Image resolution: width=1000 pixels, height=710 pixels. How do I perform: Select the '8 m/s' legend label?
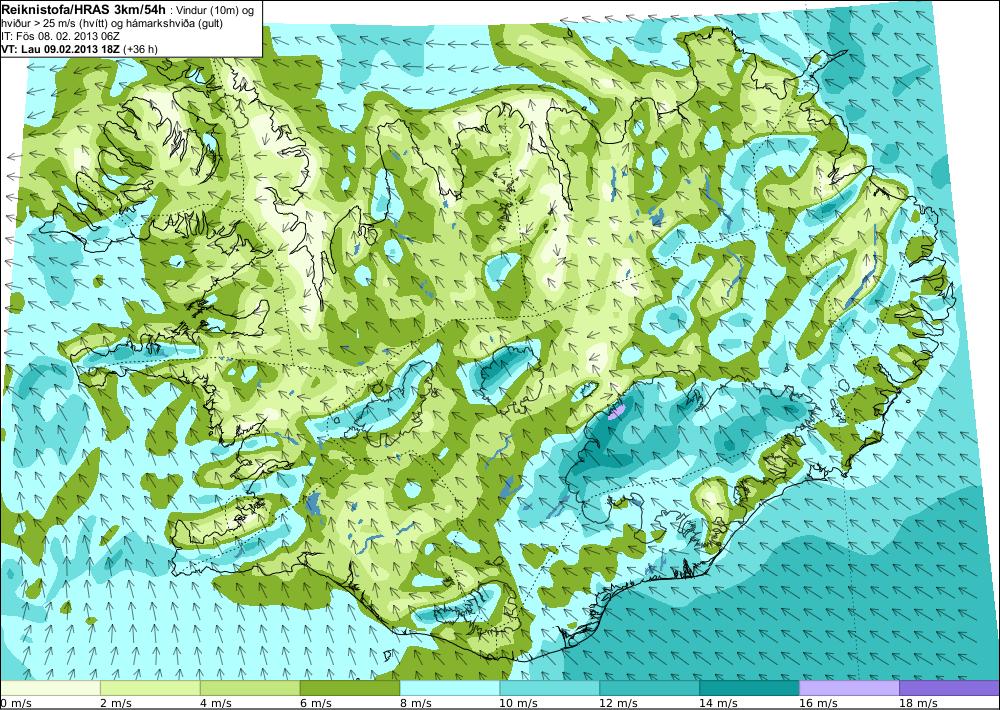[416, 703]
